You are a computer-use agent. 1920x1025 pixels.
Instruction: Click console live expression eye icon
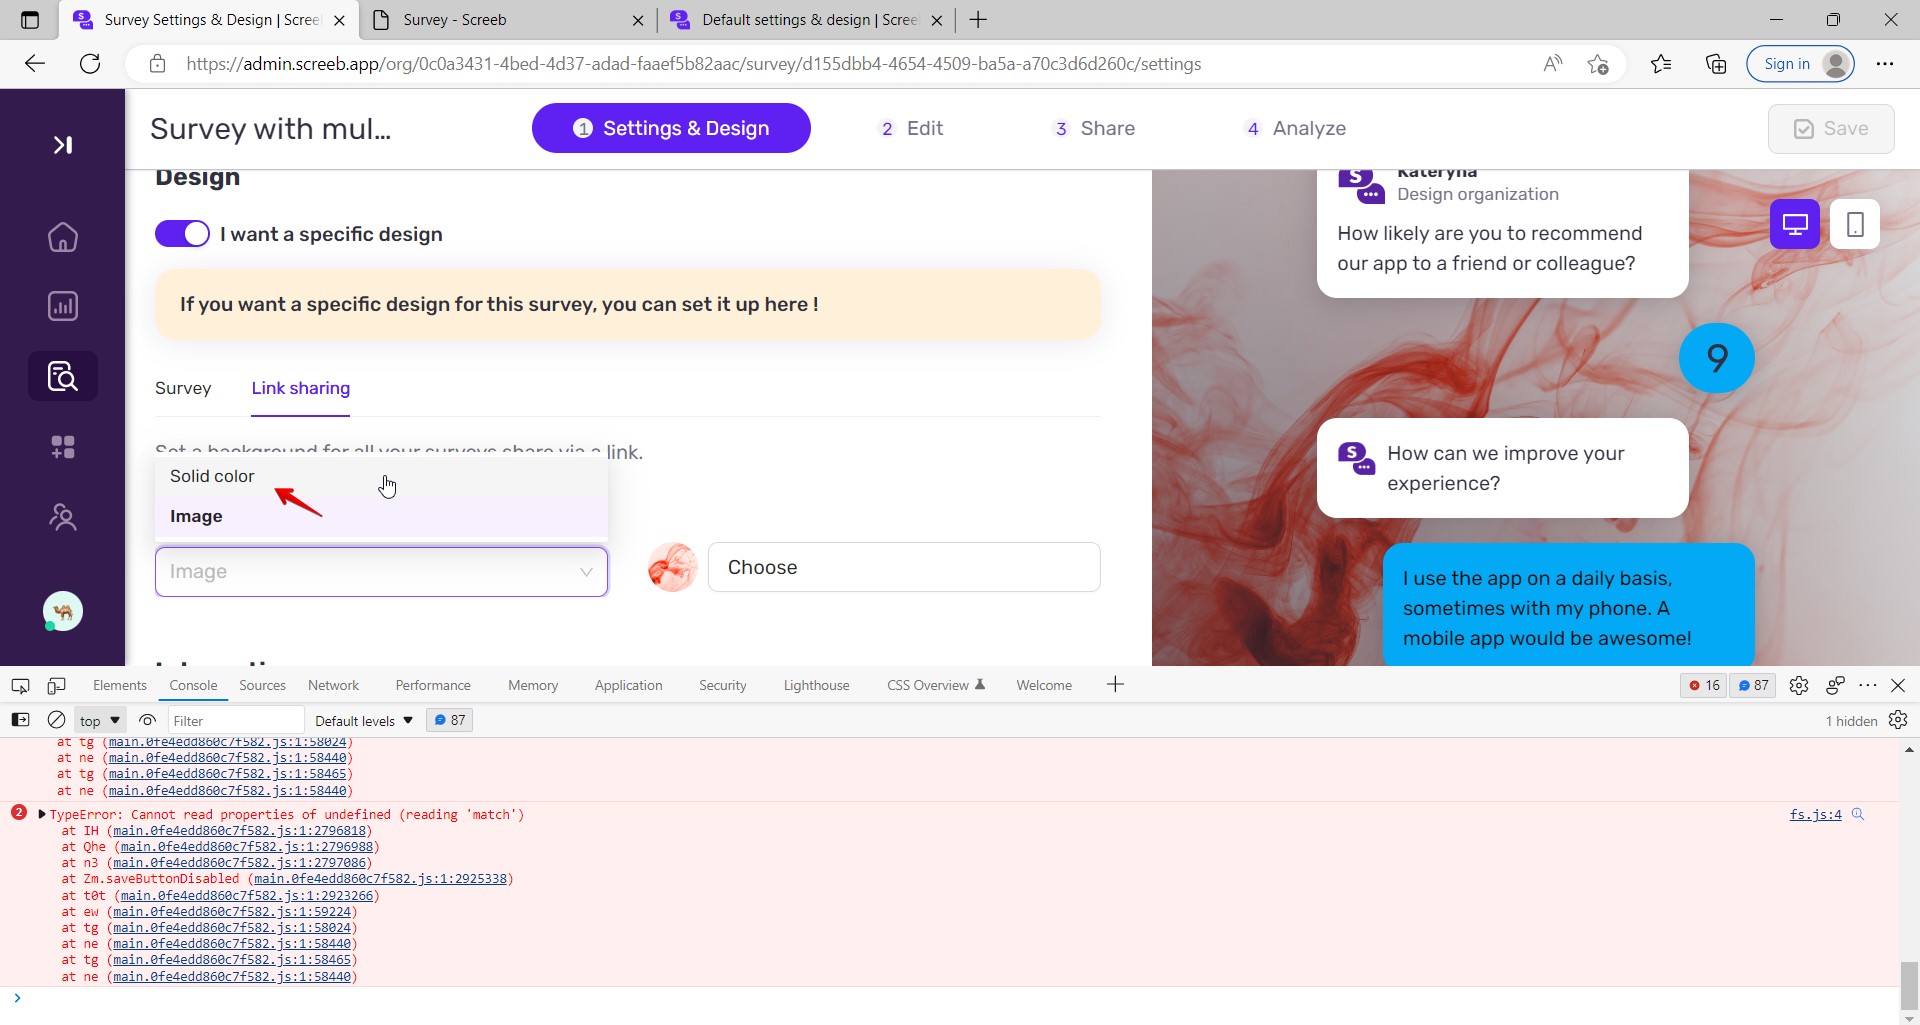148,720
